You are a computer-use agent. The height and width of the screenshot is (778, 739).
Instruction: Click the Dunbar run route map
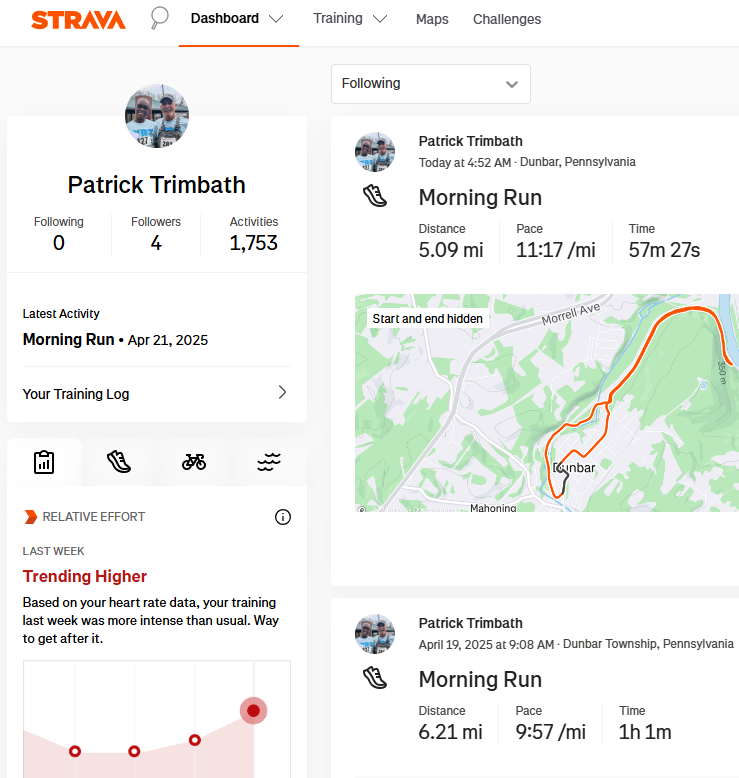pyautogui.click(x=546, y=403)
